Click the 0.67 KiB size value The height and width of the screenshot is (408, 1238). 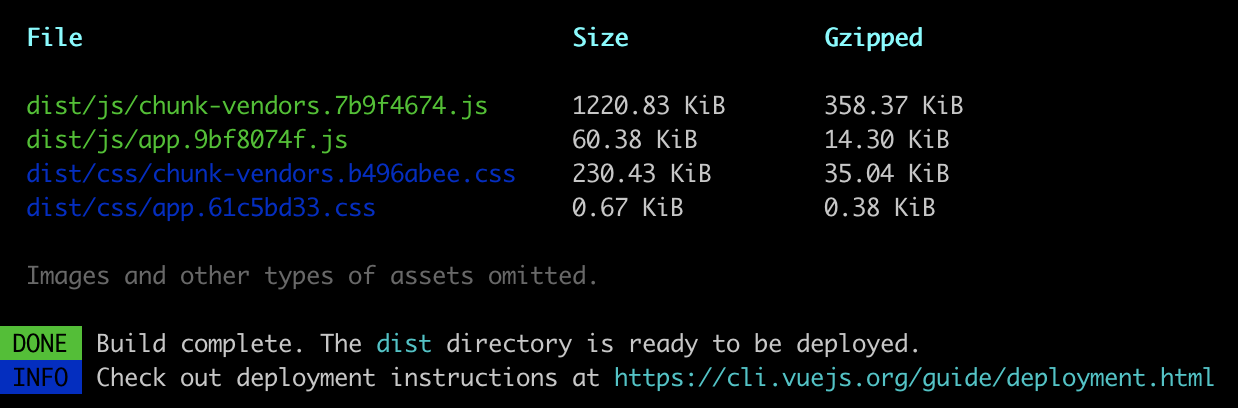tap(627, 207)
